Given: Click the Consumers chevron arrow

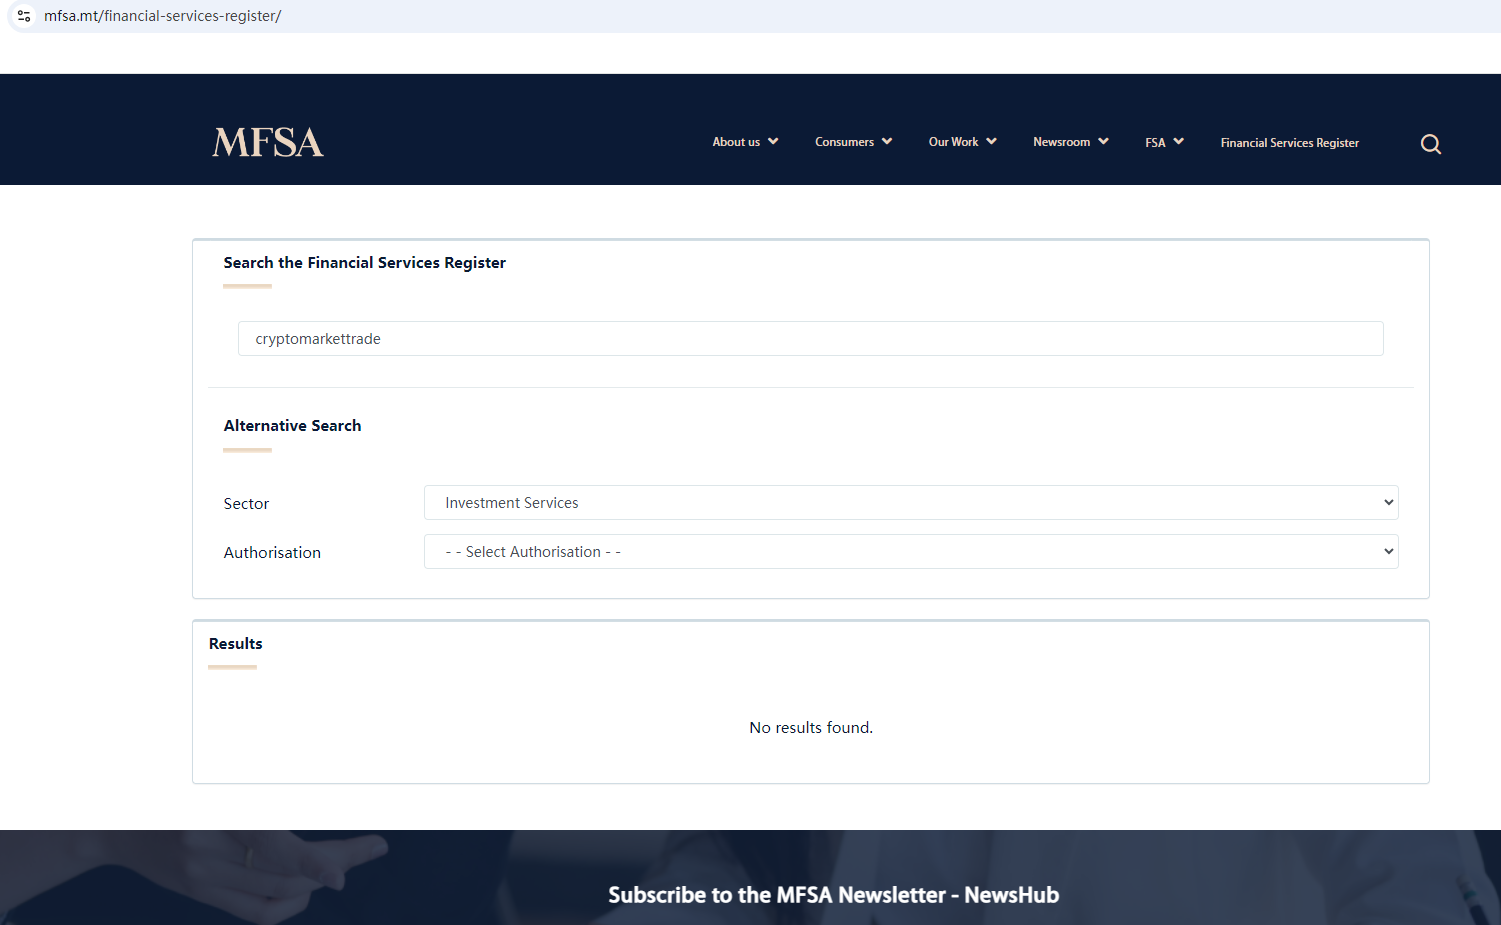Looking at the screenshot, I should (887, 142).
